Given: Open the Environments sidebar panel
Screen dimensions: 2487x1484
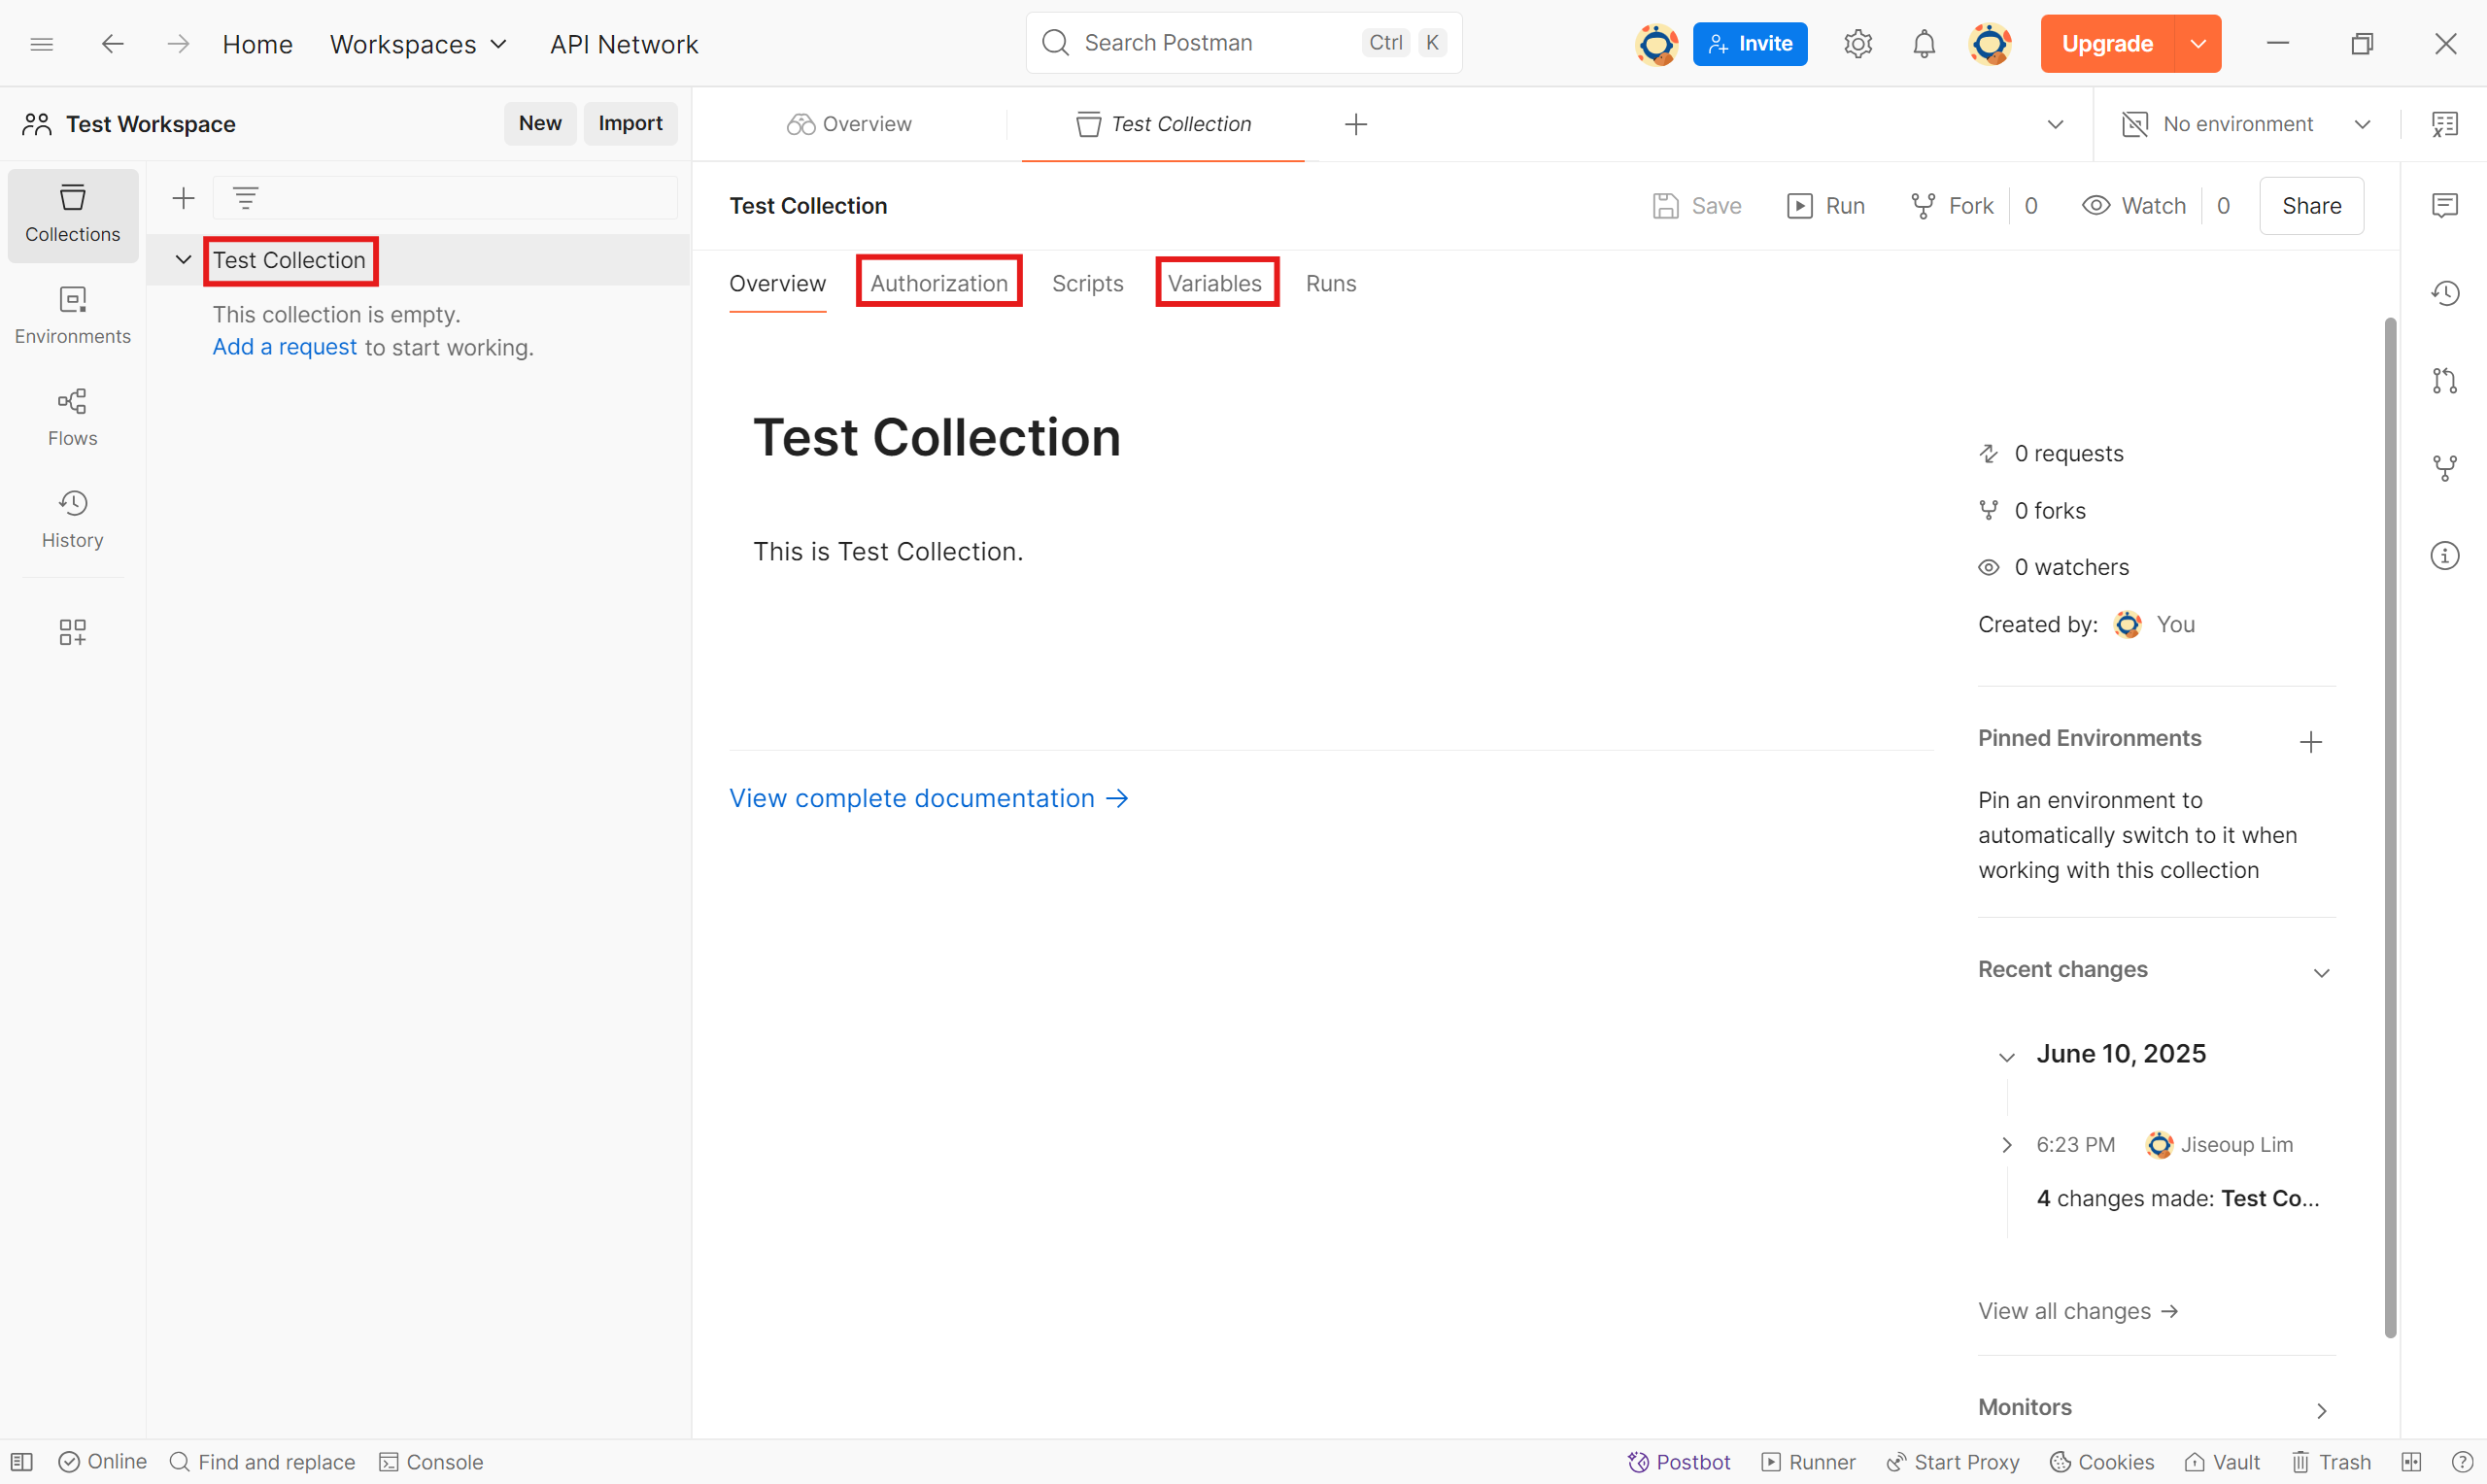Looking at the screenshot, I should click(72, 315).
